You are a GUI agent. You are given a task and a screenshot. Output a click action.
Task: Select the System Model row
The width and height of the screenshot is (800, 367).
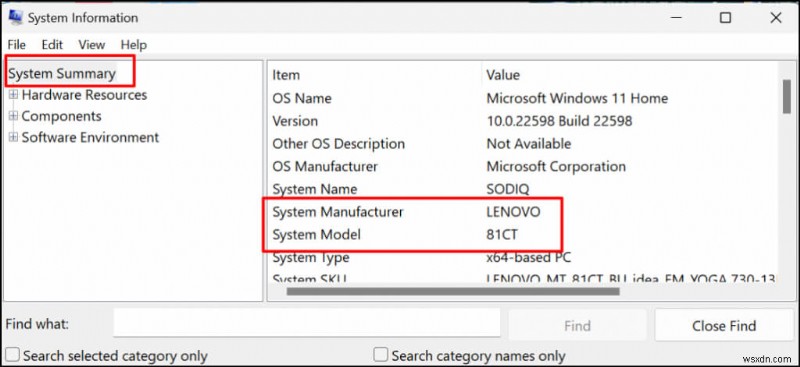(x=523, y=235)
